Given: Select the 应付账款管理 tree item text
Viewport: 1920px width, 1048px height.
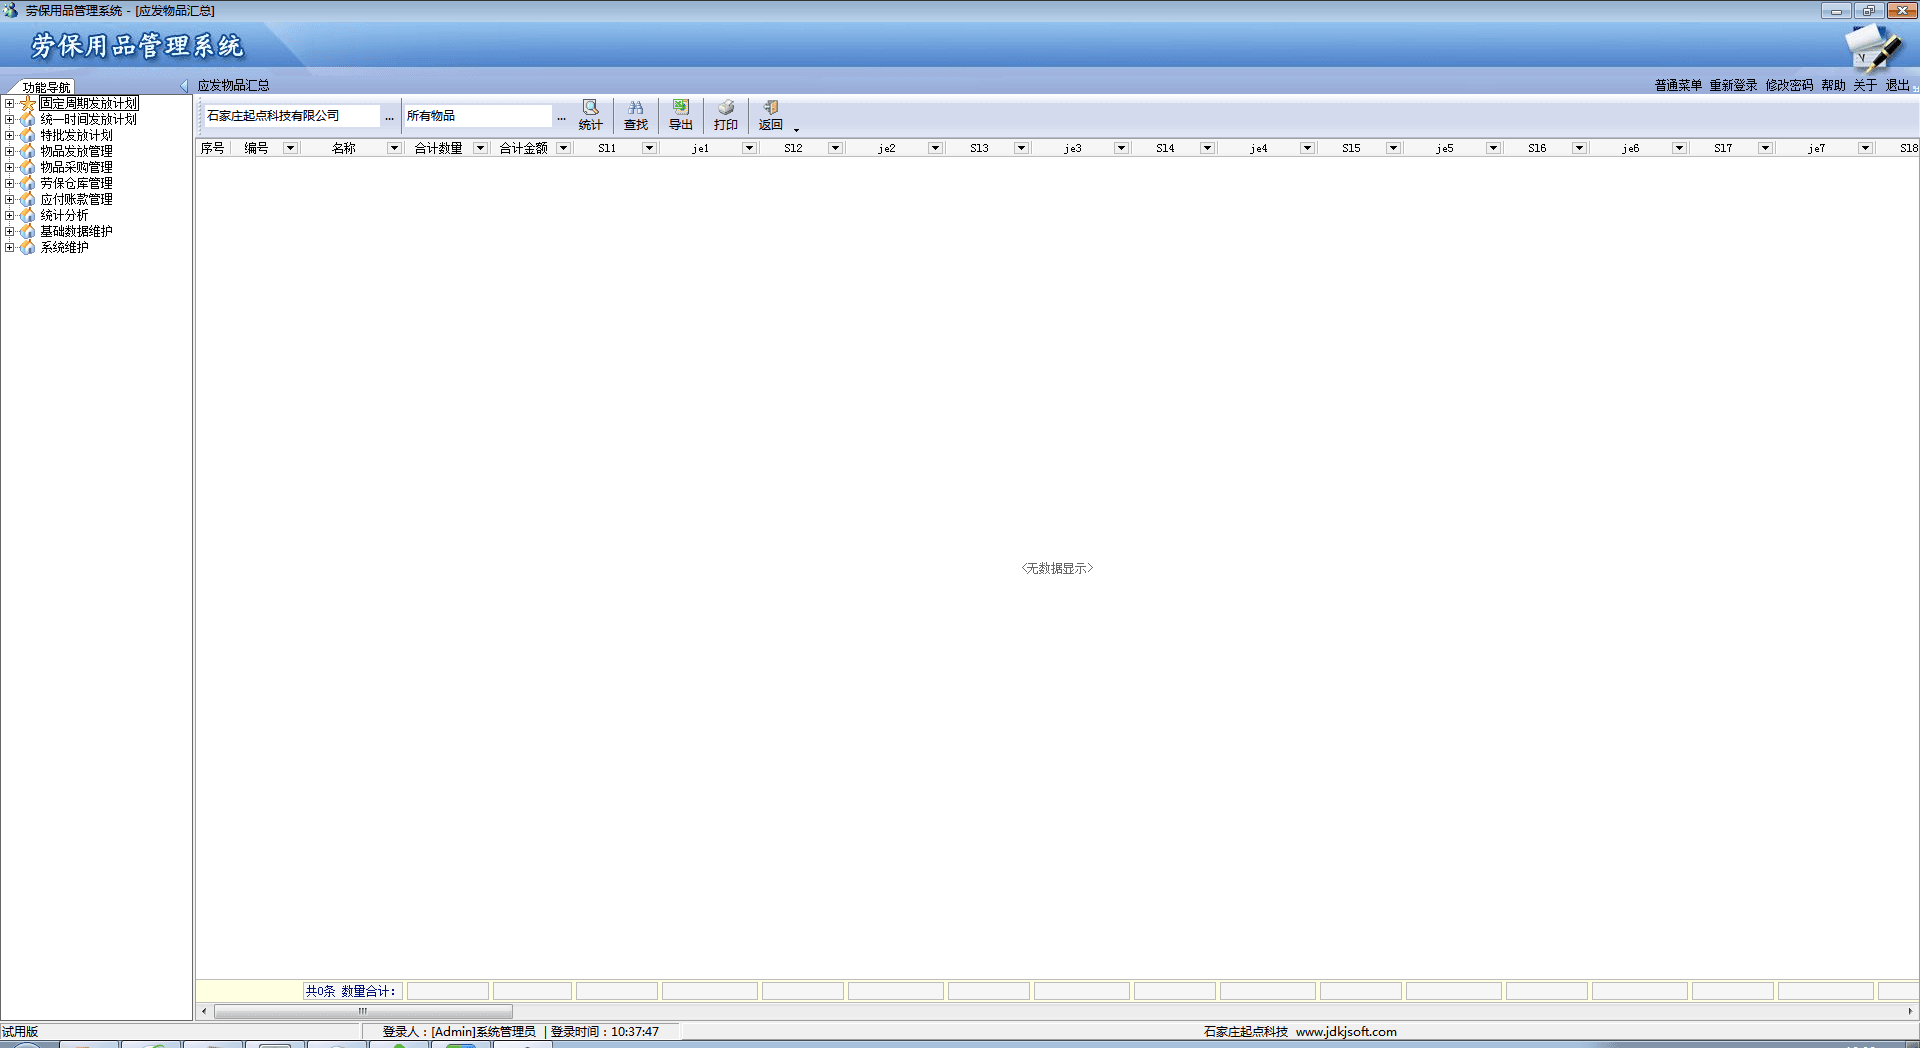Looking at the screenshot, I should (76, 200).
